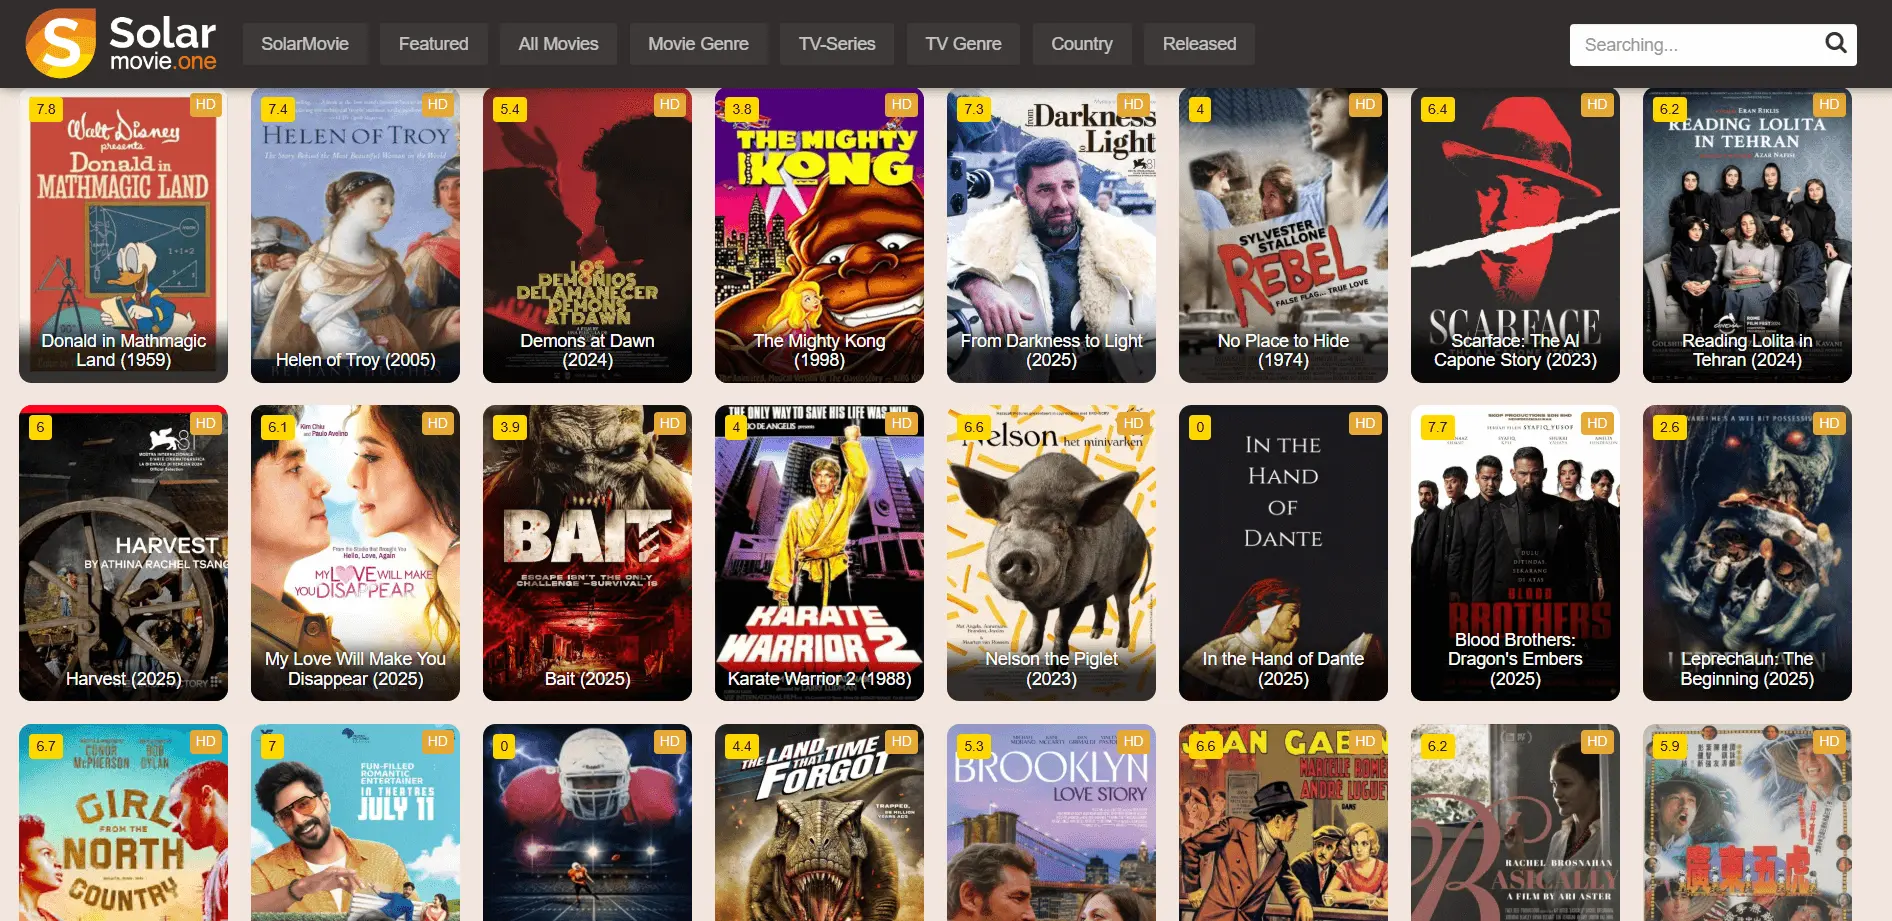Open the July 11 romantic entertainer poster
1892x921 pixels.
click(x=355, y=822)
